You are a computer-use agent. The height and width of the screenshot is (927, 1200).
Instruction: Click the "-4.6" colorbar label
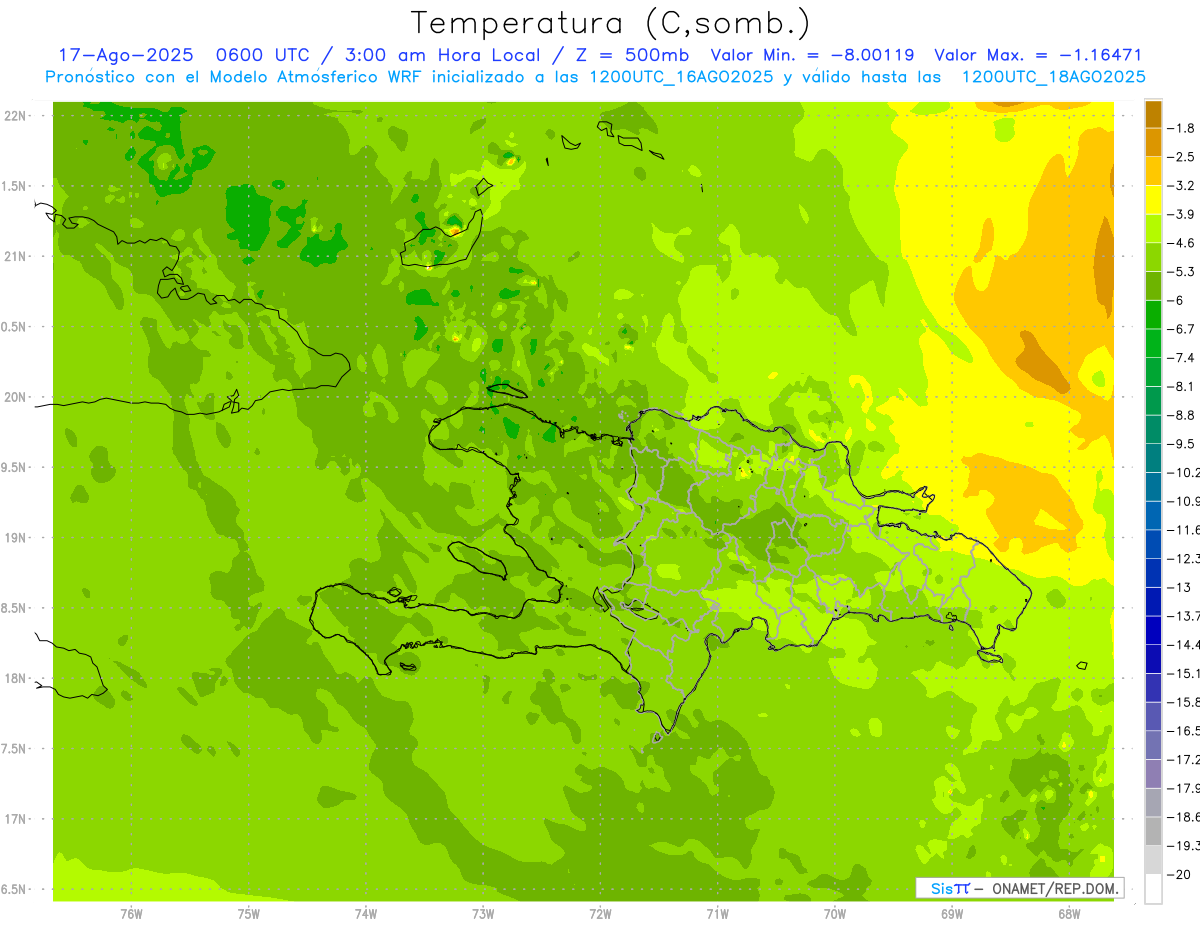point(1182,243)
